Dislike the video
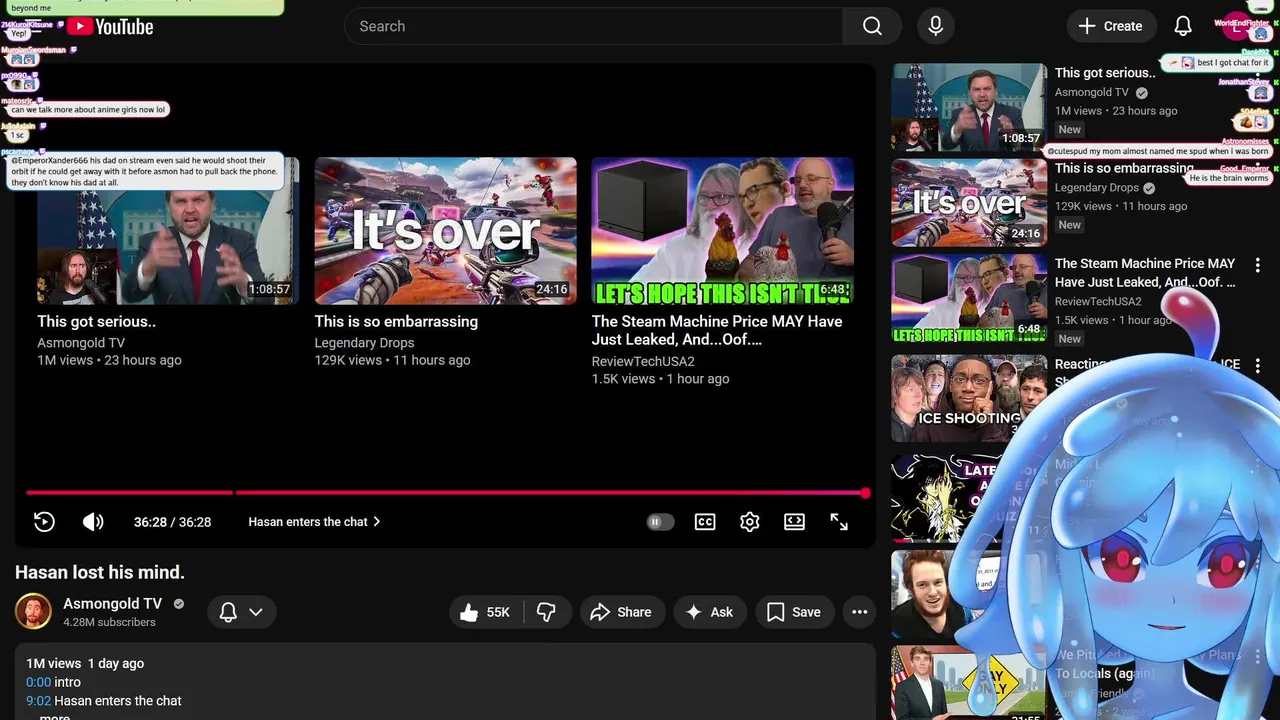This screenshot has width=1280, height=720. [547, 612]
